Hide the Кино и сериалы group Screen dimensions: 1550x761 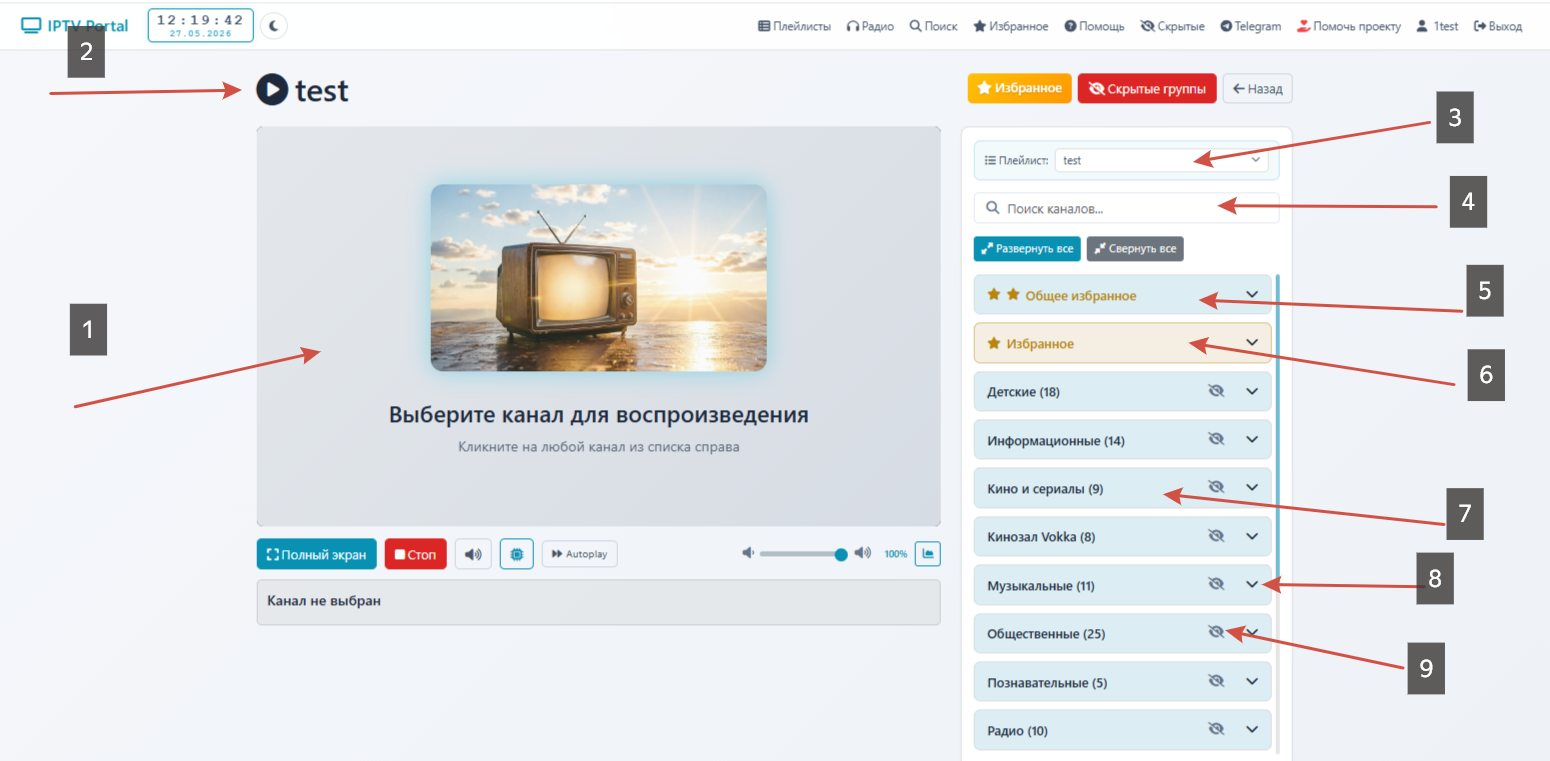click(1216, 487)
